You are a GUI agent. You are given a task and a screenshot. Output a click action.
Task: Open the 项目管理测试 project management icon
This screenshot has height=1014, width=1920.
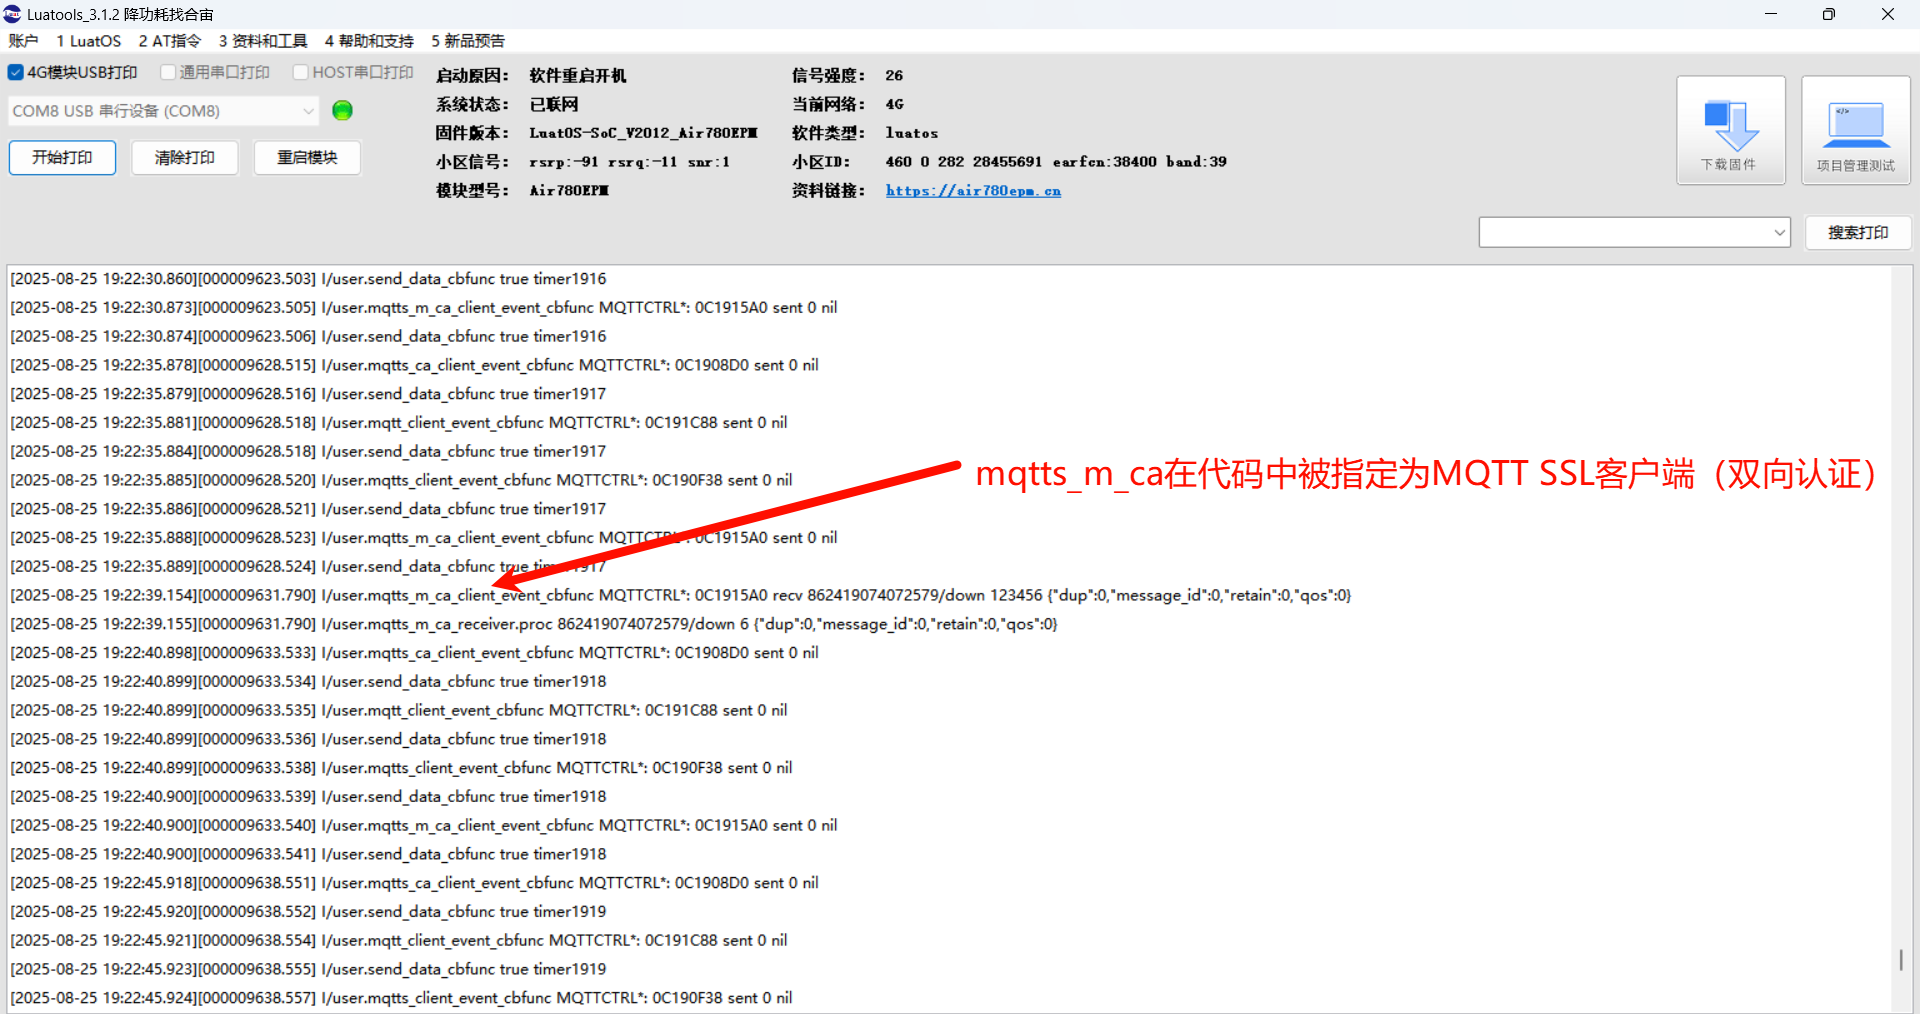point(1856,130)
